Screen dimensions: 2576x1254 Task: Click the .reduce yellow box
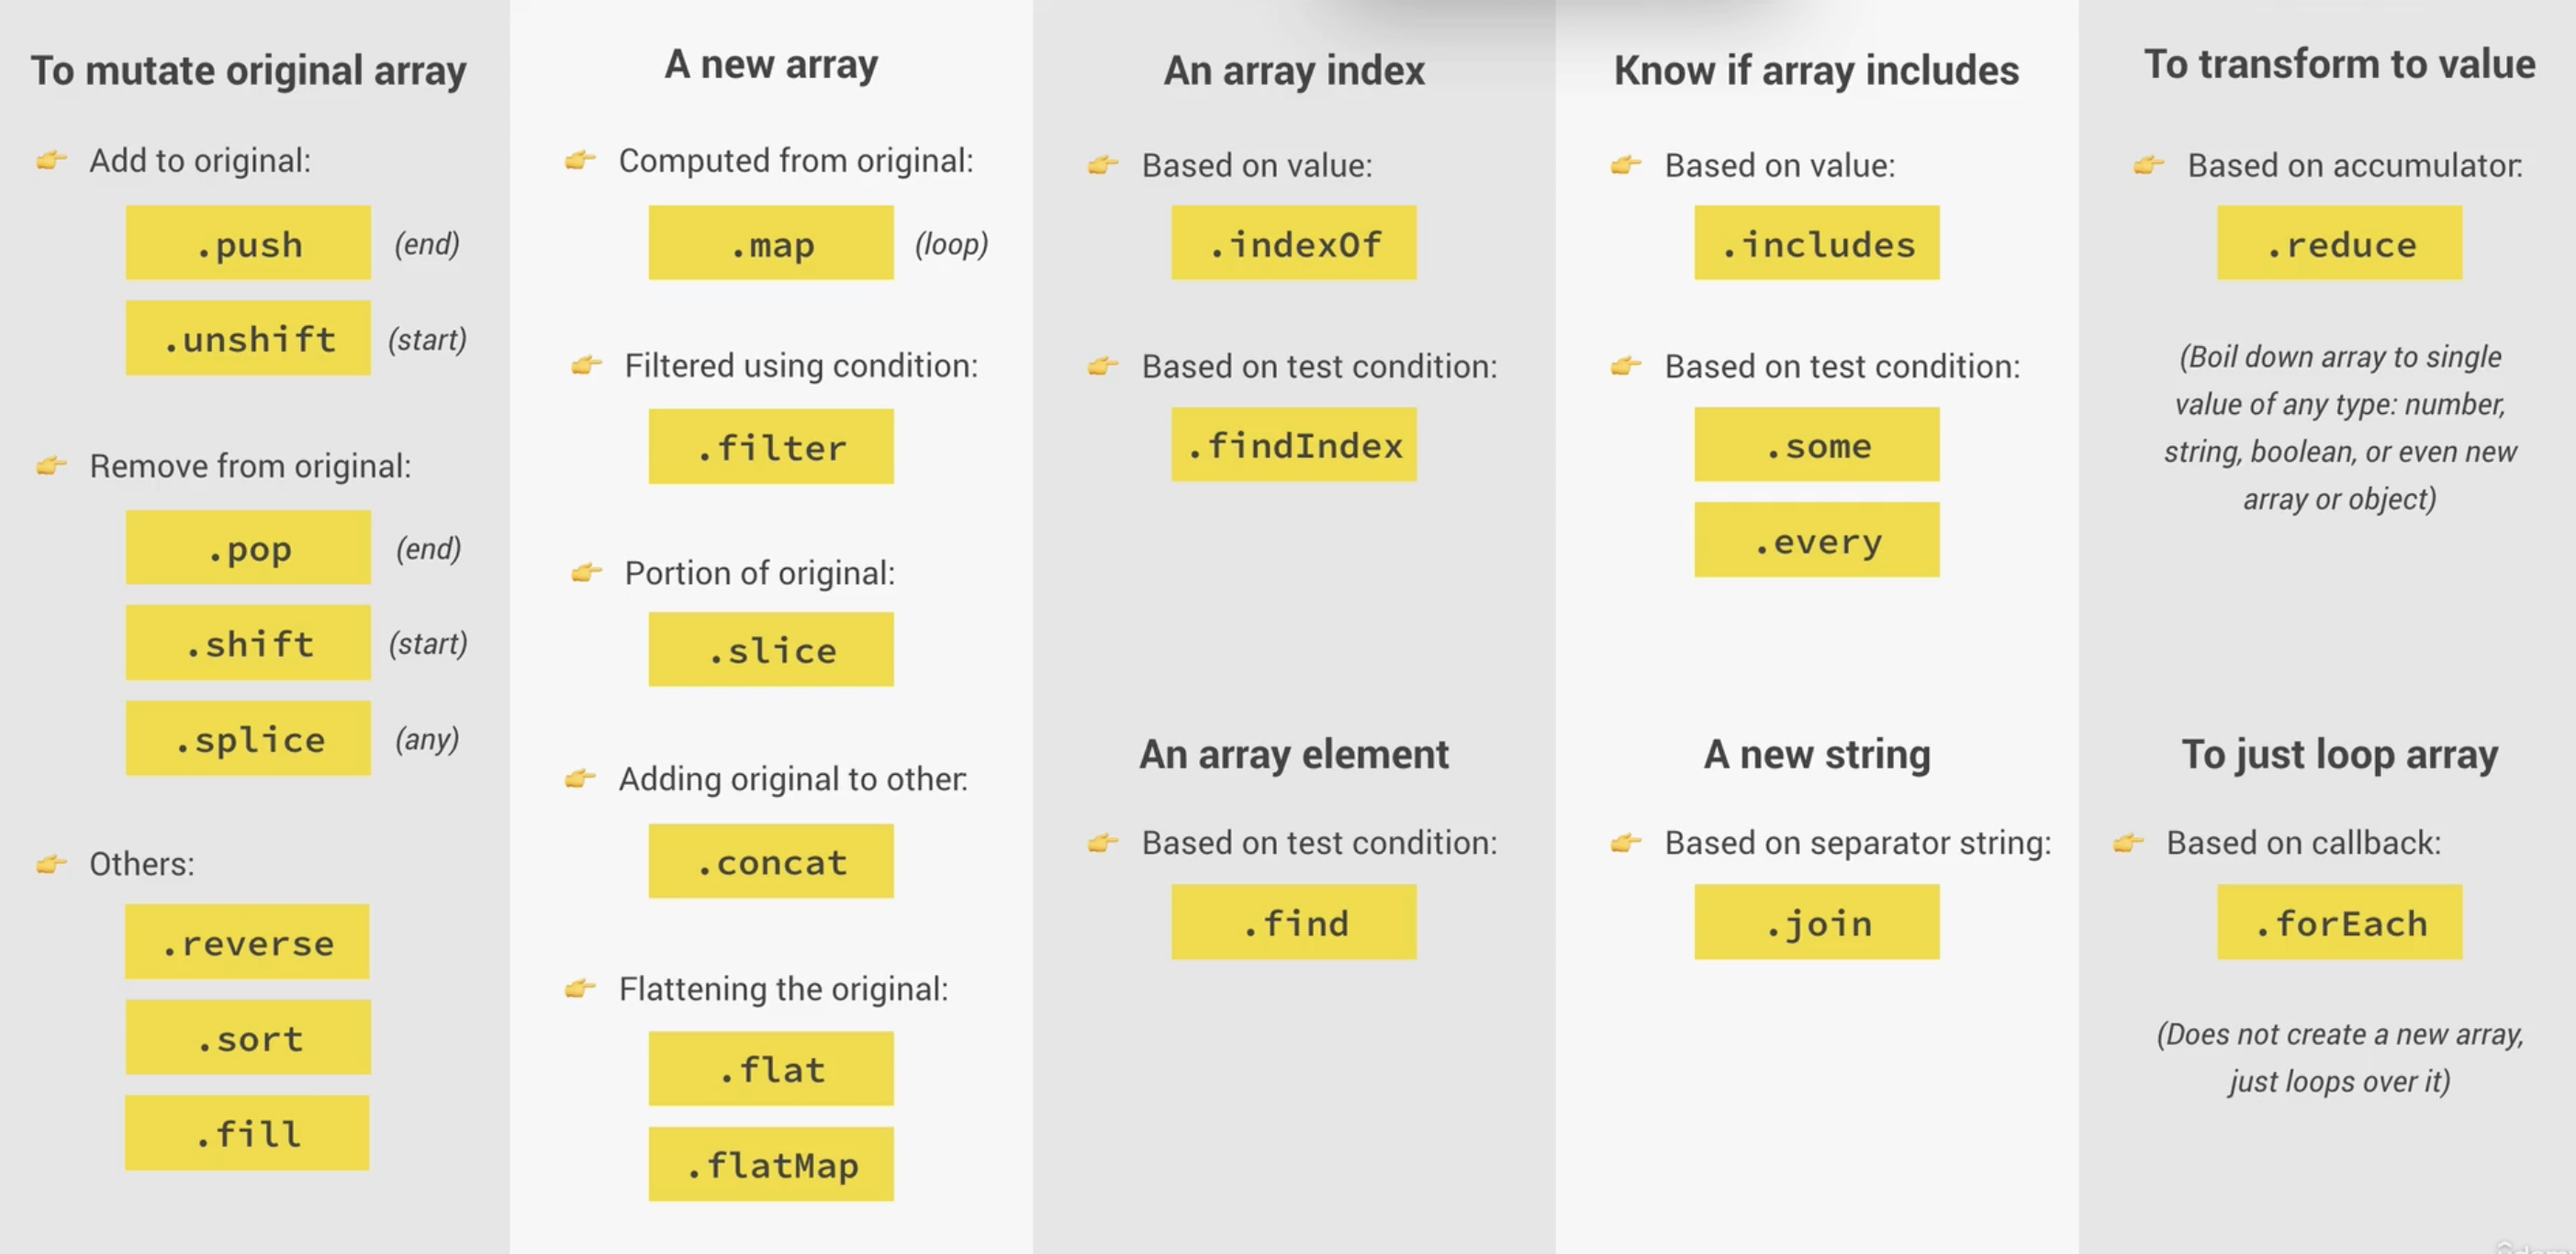point(2340,243)
